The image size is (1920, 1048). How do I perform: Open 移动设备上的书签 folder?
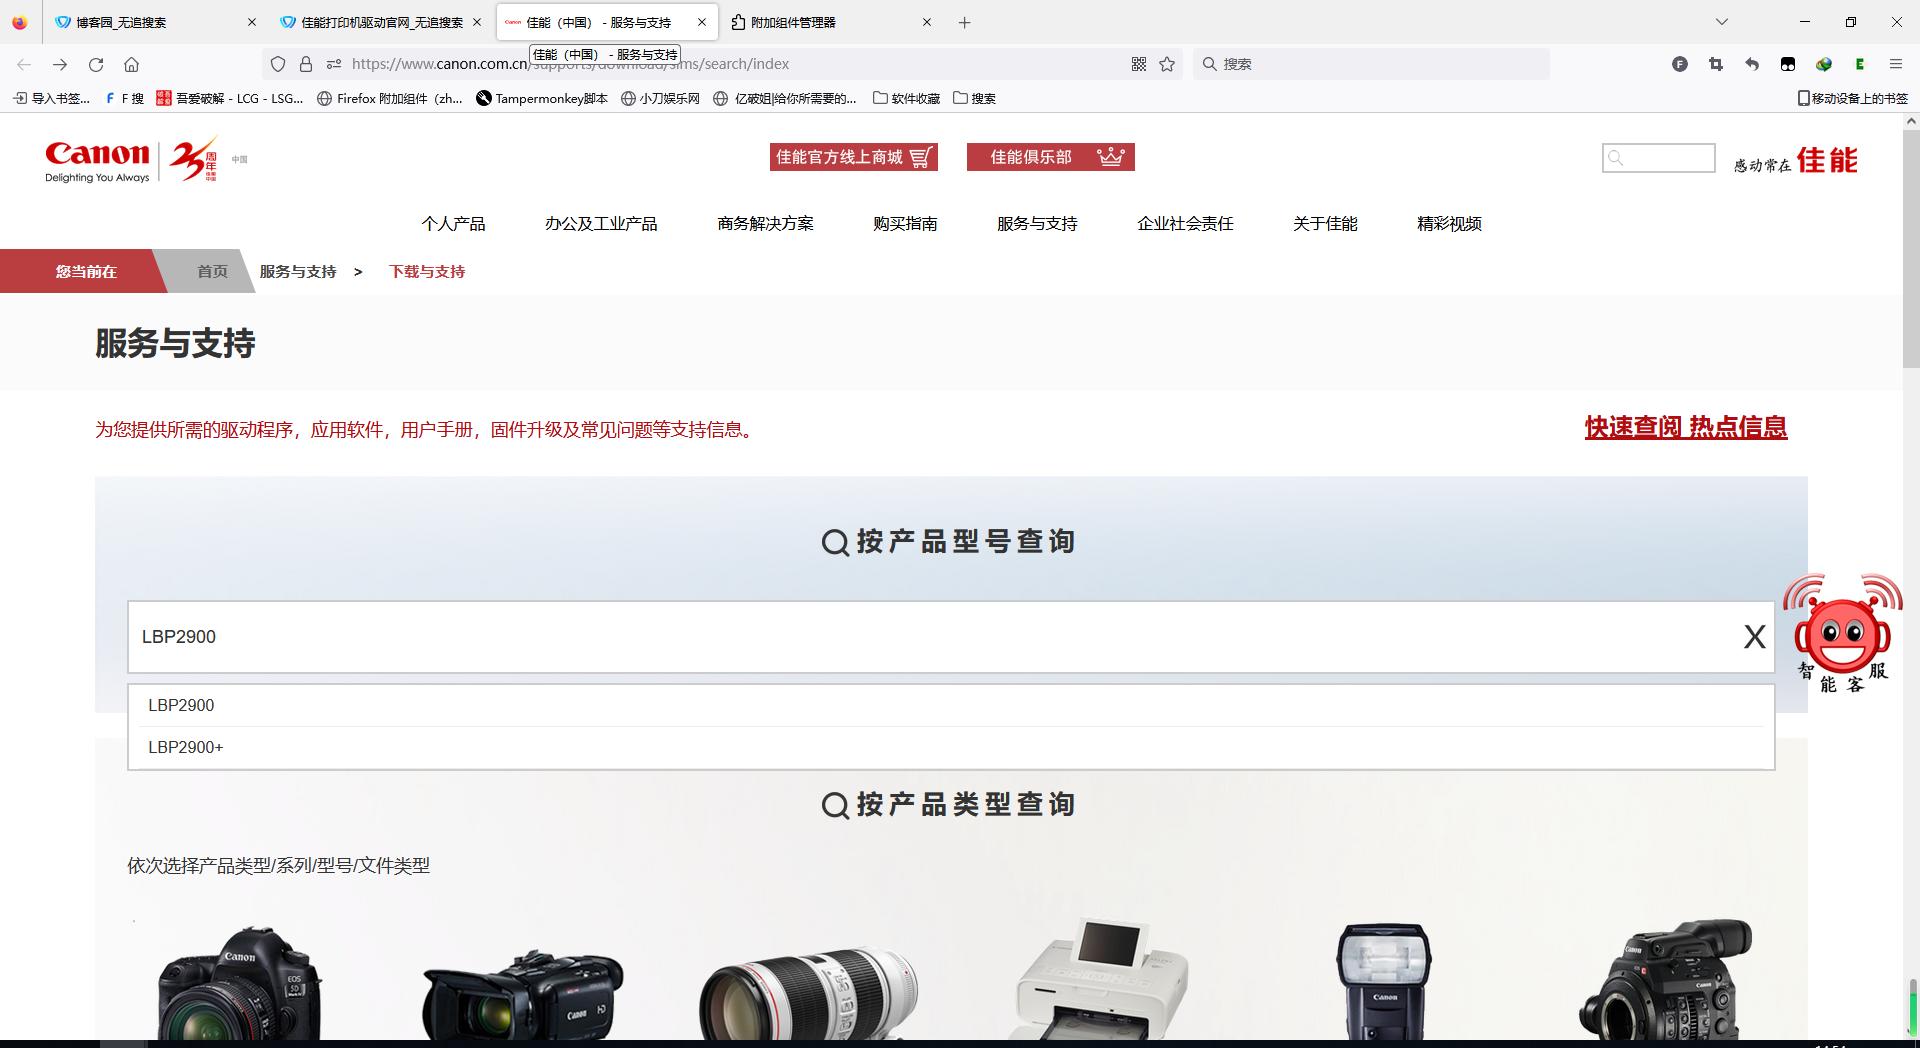[1853, 98]
